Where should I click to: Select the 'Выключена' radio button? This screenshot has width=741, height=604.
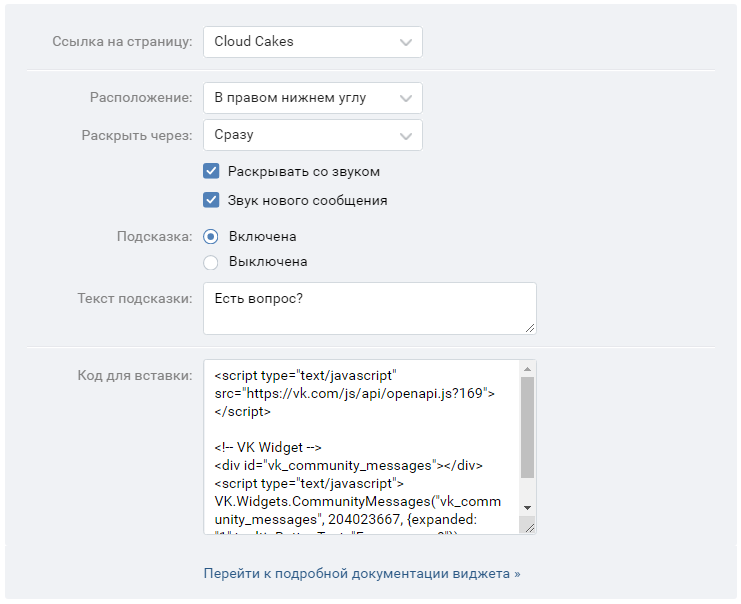click(x=211, y=262)
